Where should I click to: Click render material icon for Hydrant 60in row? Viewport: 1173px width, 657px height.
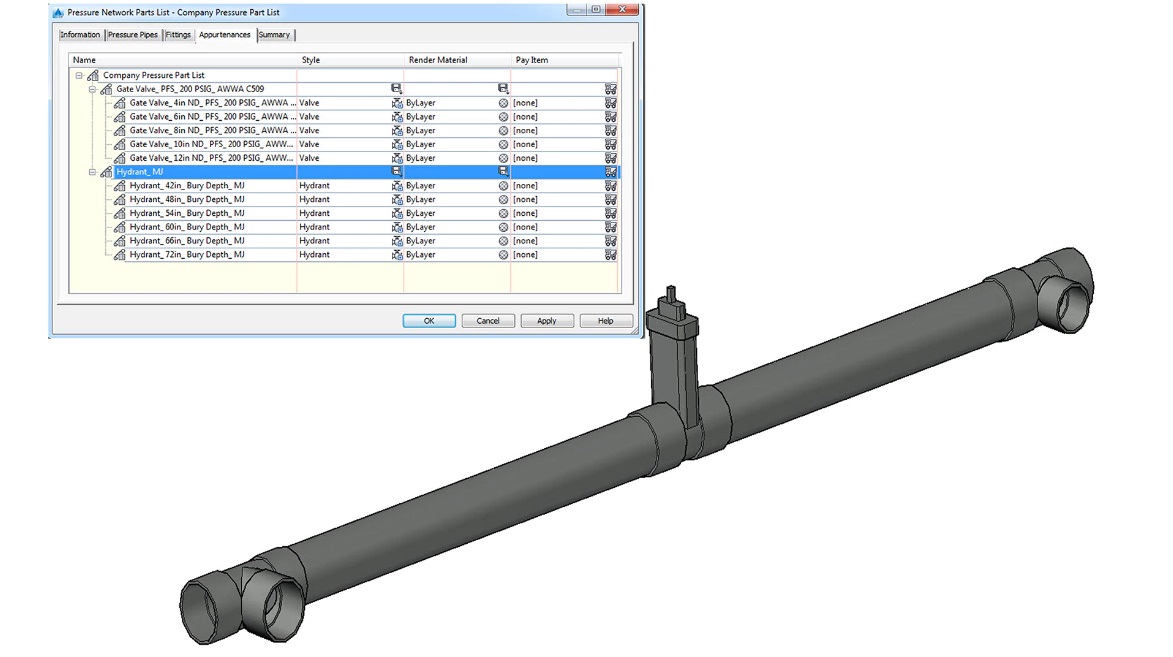click(x=503, y=227)
